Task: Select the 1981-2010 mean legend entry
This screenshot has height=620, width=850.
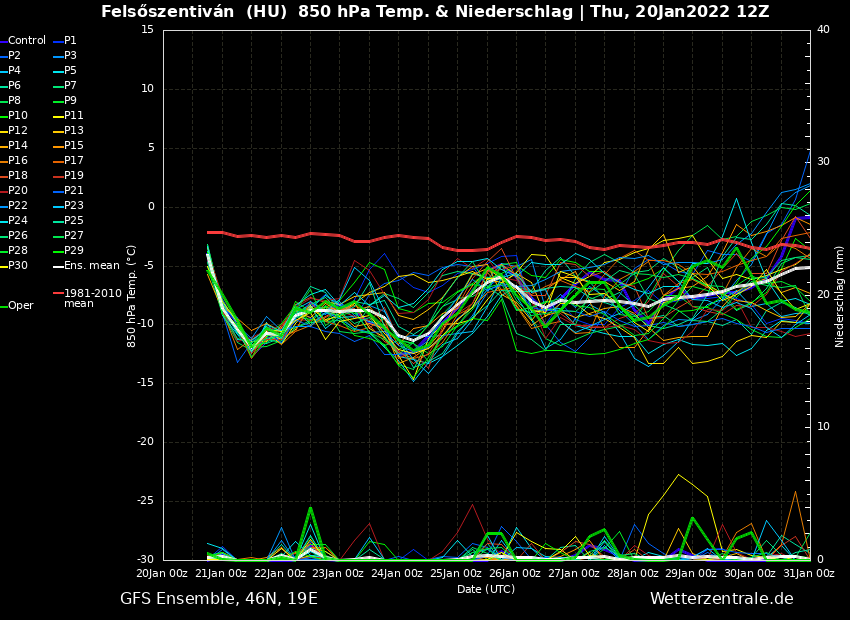Action: 92,298
